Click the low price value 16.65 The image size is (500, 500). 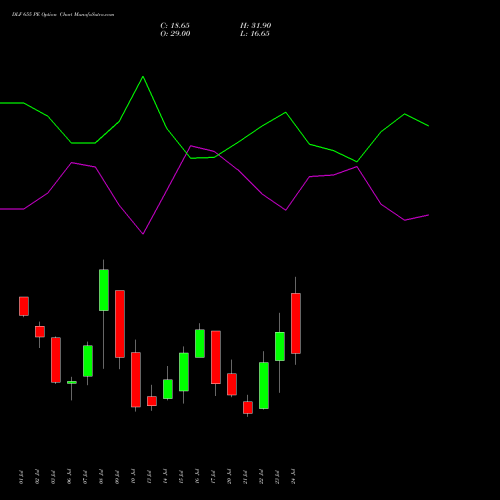click(260, 34)
